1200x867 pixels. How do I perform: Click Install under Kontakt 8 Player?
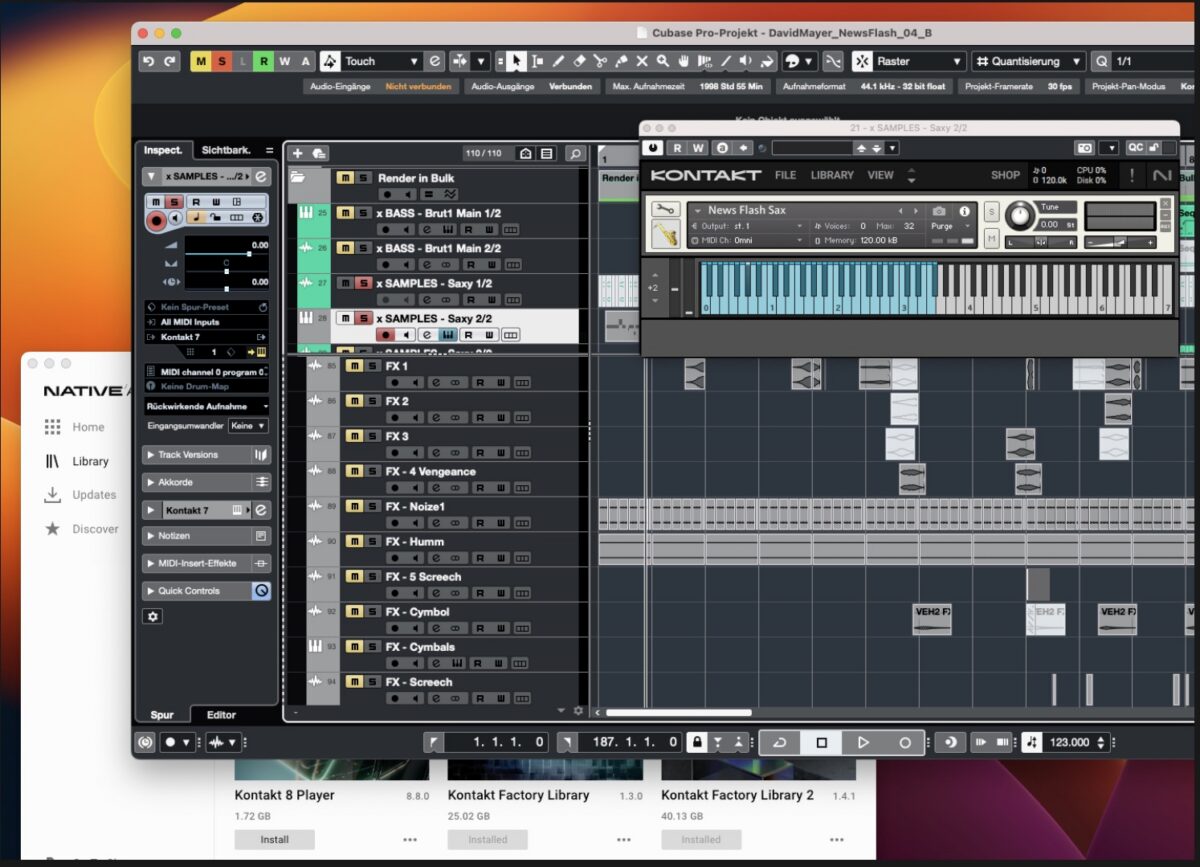[x=274, y=839]
